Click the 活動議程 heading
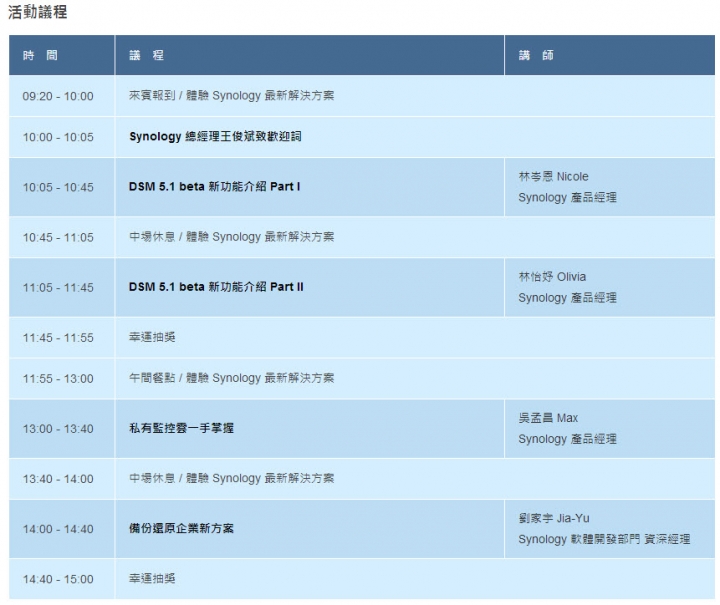The height and width of the screenshot is (605, 720). pos(38,12)
